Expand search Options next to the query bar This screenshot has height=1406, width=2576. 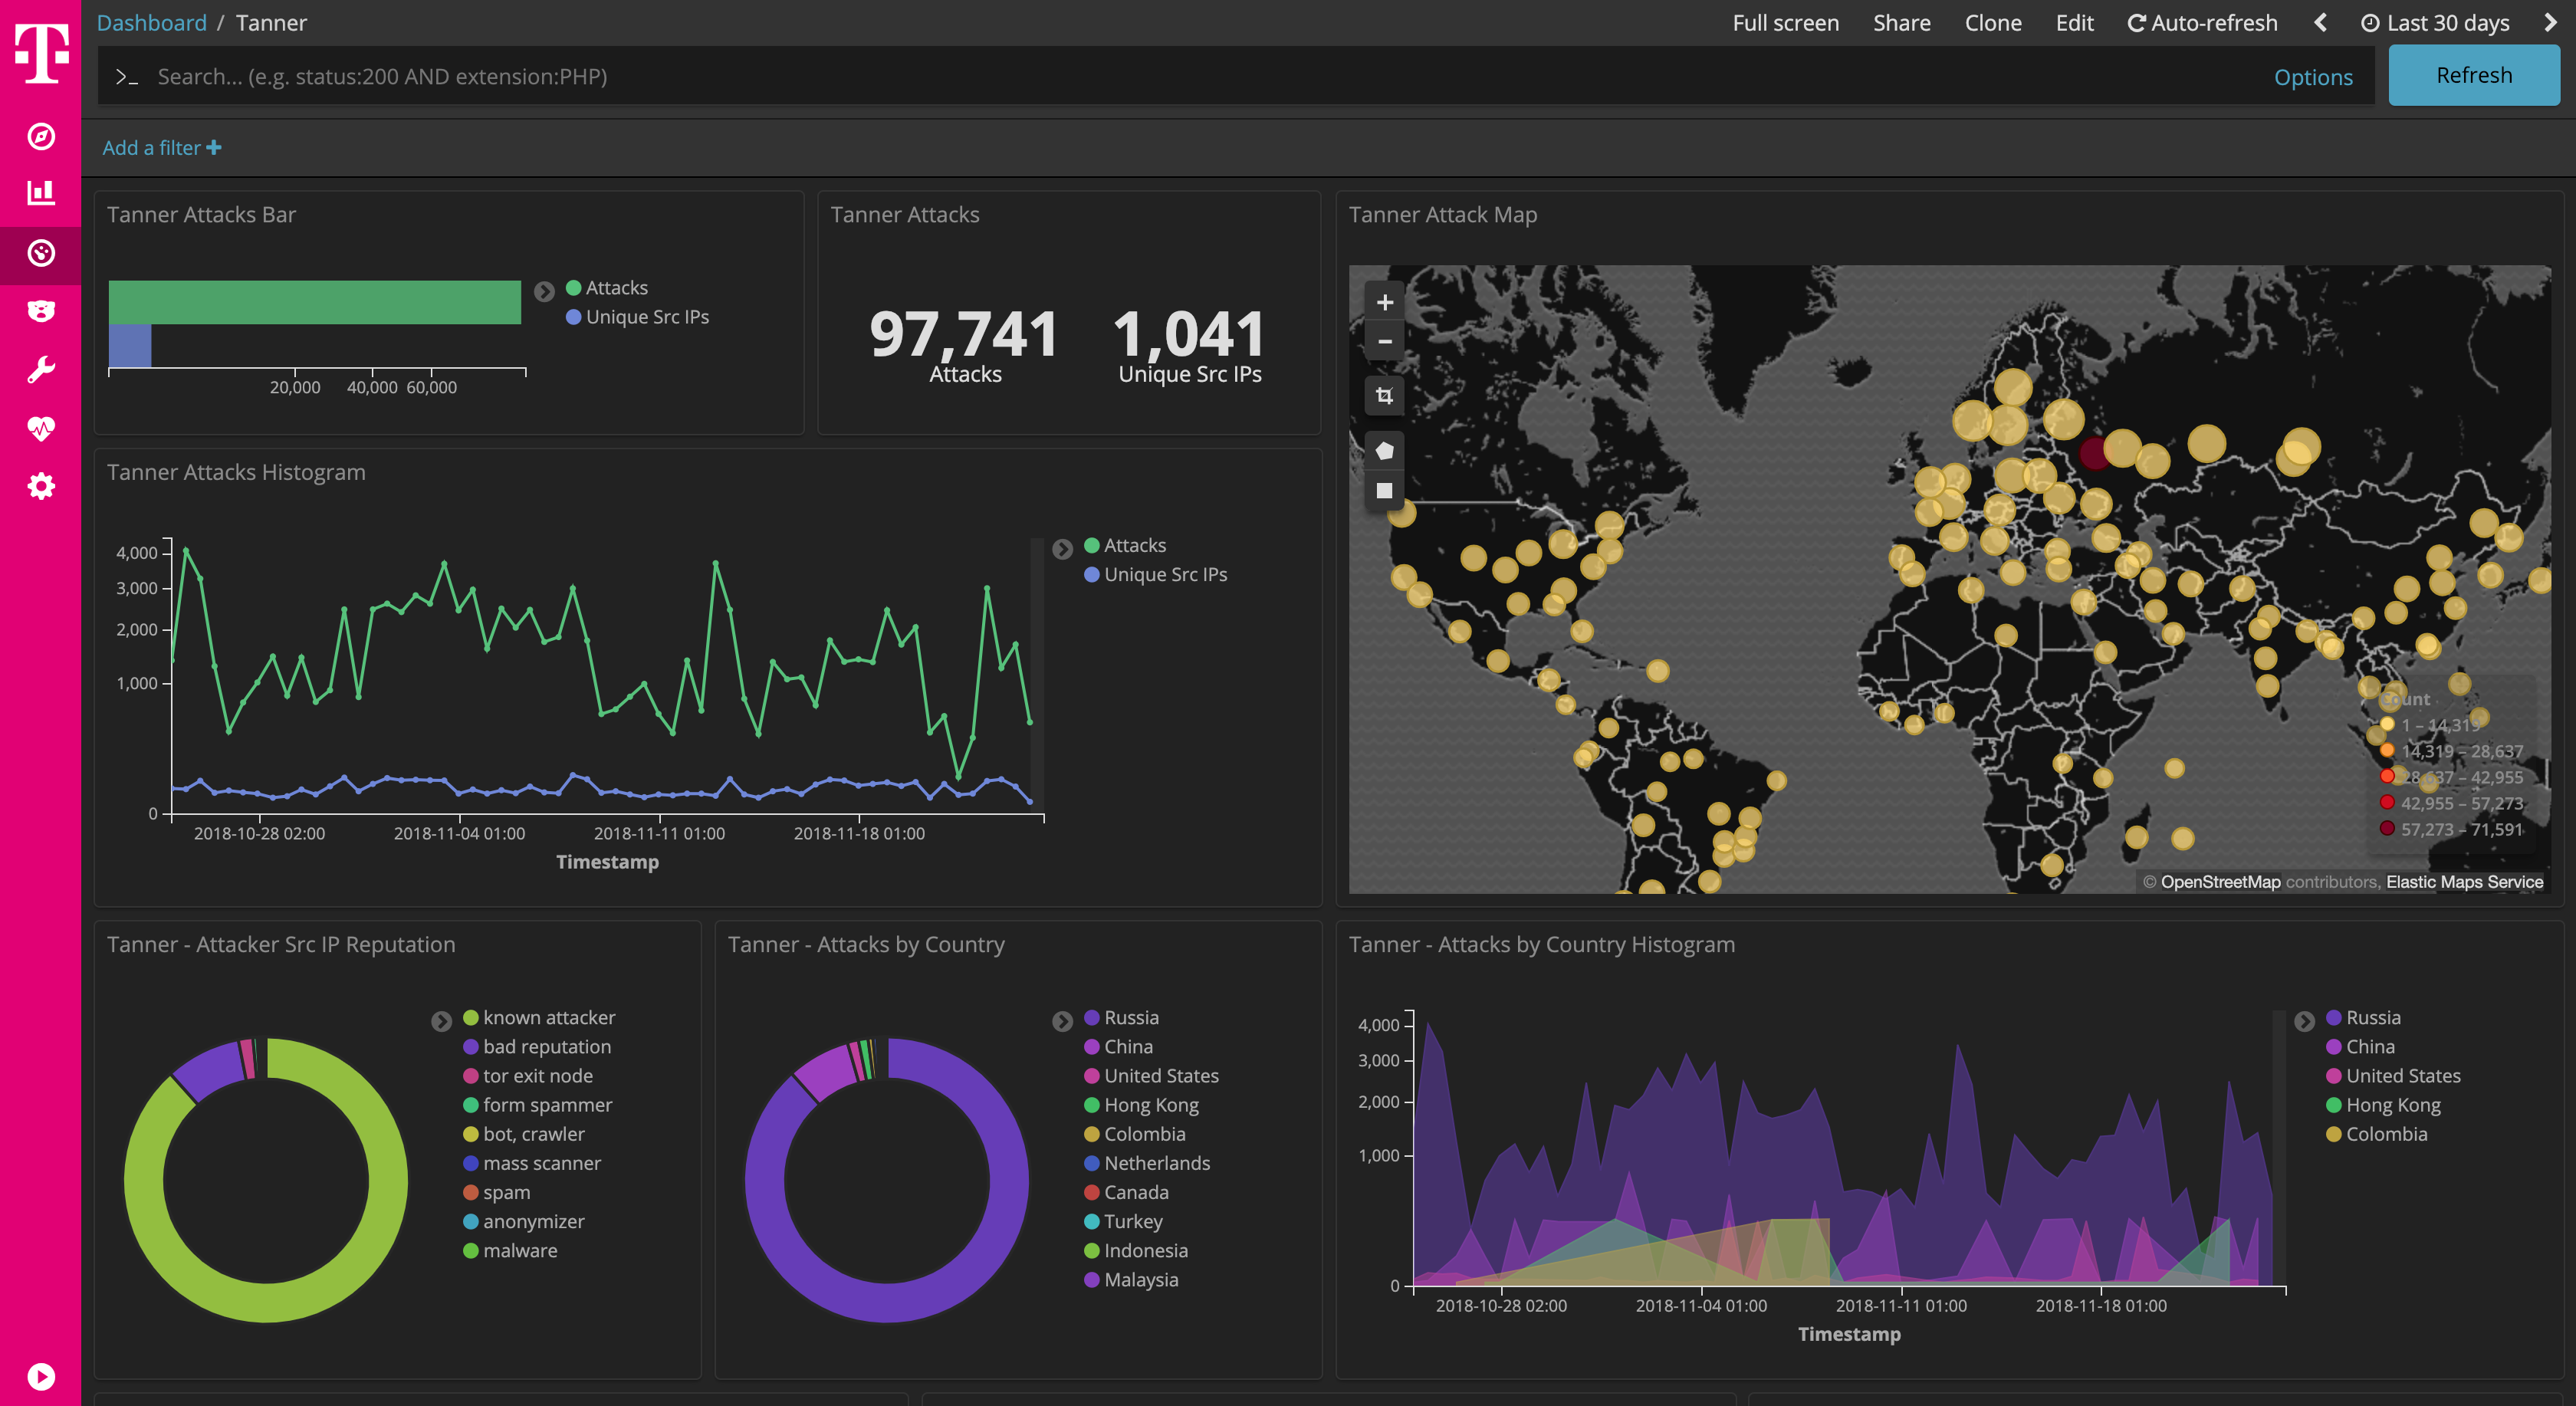point(2313,76)
